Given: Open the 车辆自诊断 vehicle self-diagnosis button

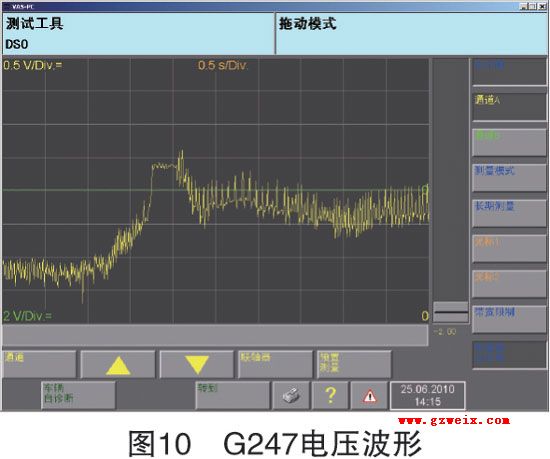Looking at the screenshot, I should tap(78, 396).
